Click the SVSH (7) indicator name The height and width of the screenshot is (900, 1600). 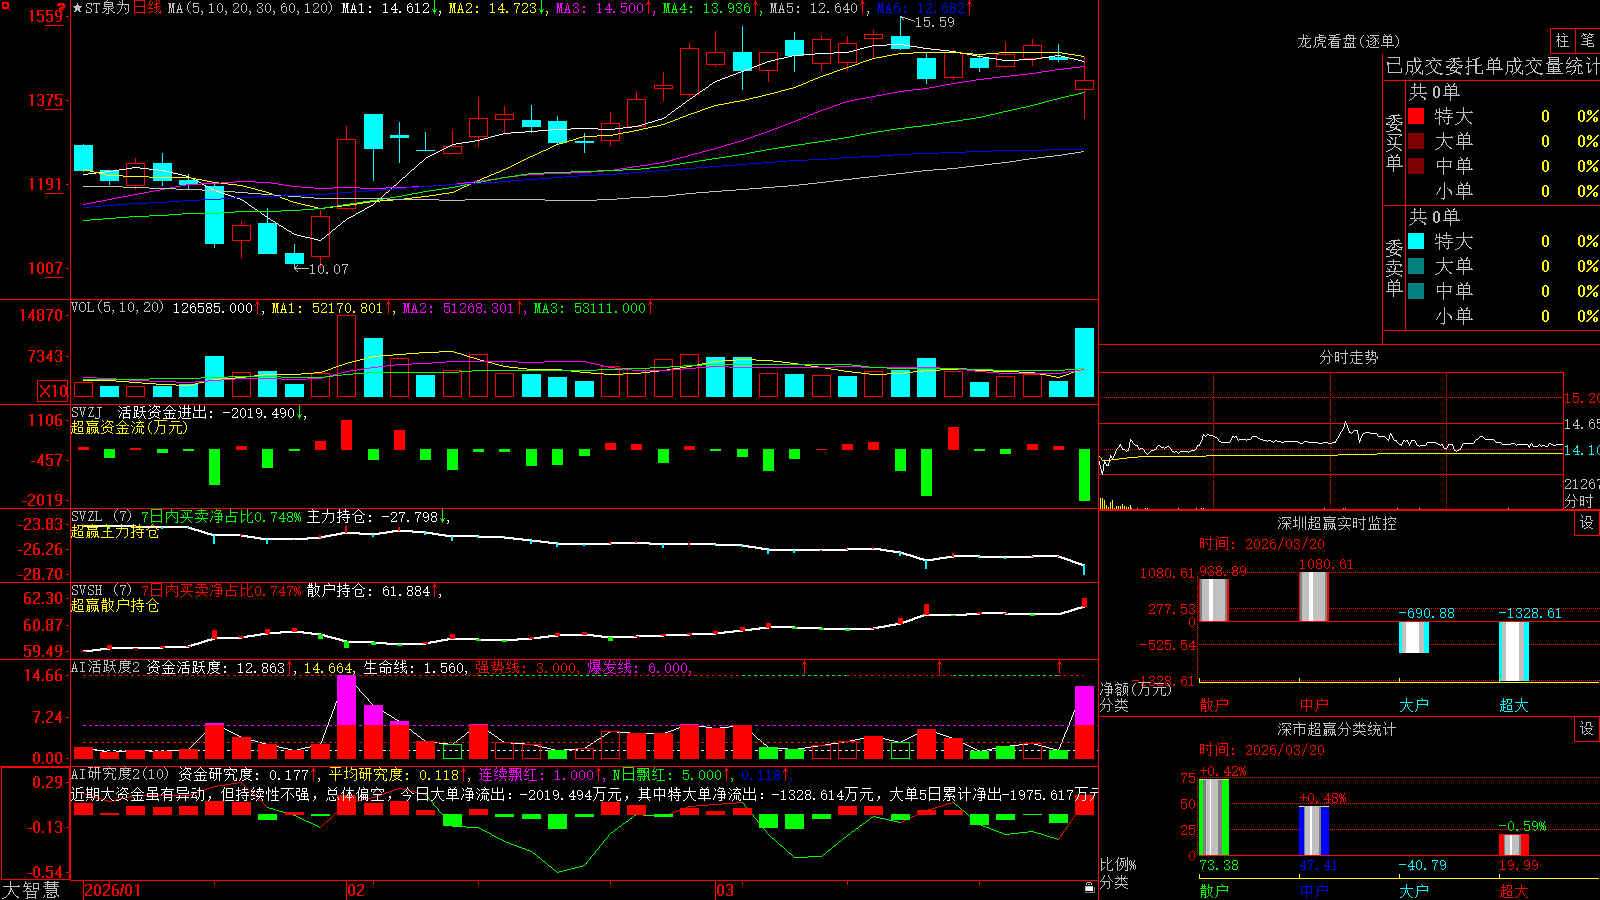pos(101,591)
